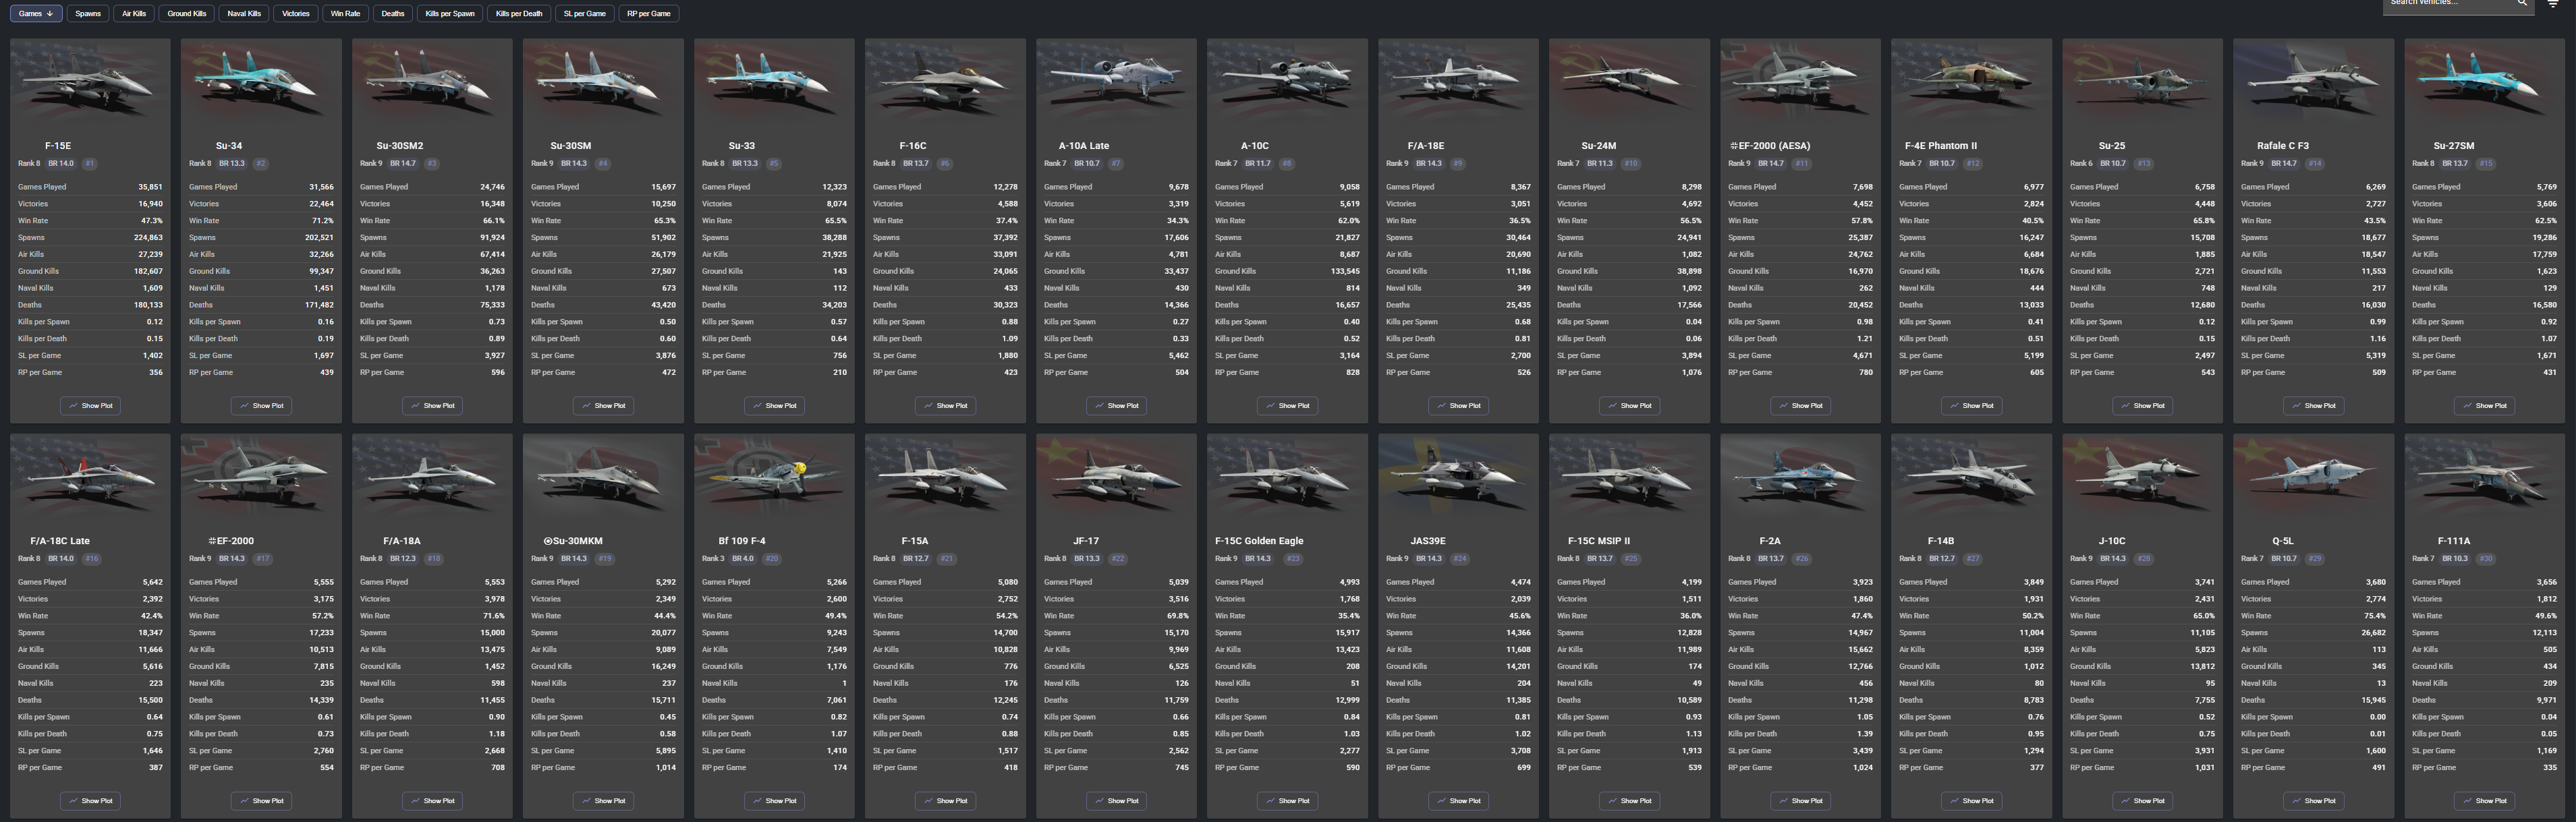Show Plot for the F-15E
The height and width of the screenshot is (822, 2576).
[x=90, y=406]
